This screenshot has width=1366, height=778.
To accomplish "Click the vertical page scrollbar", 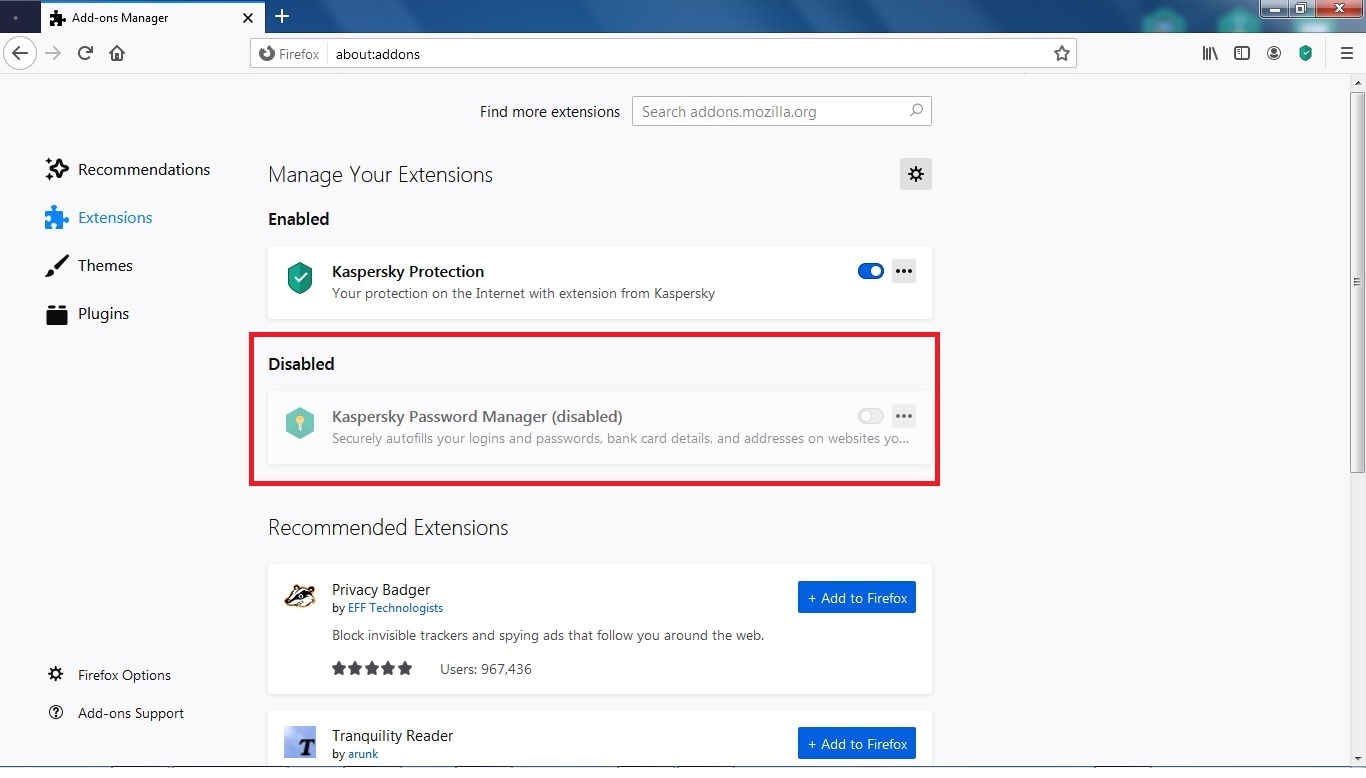I will tap(1357, 280).
